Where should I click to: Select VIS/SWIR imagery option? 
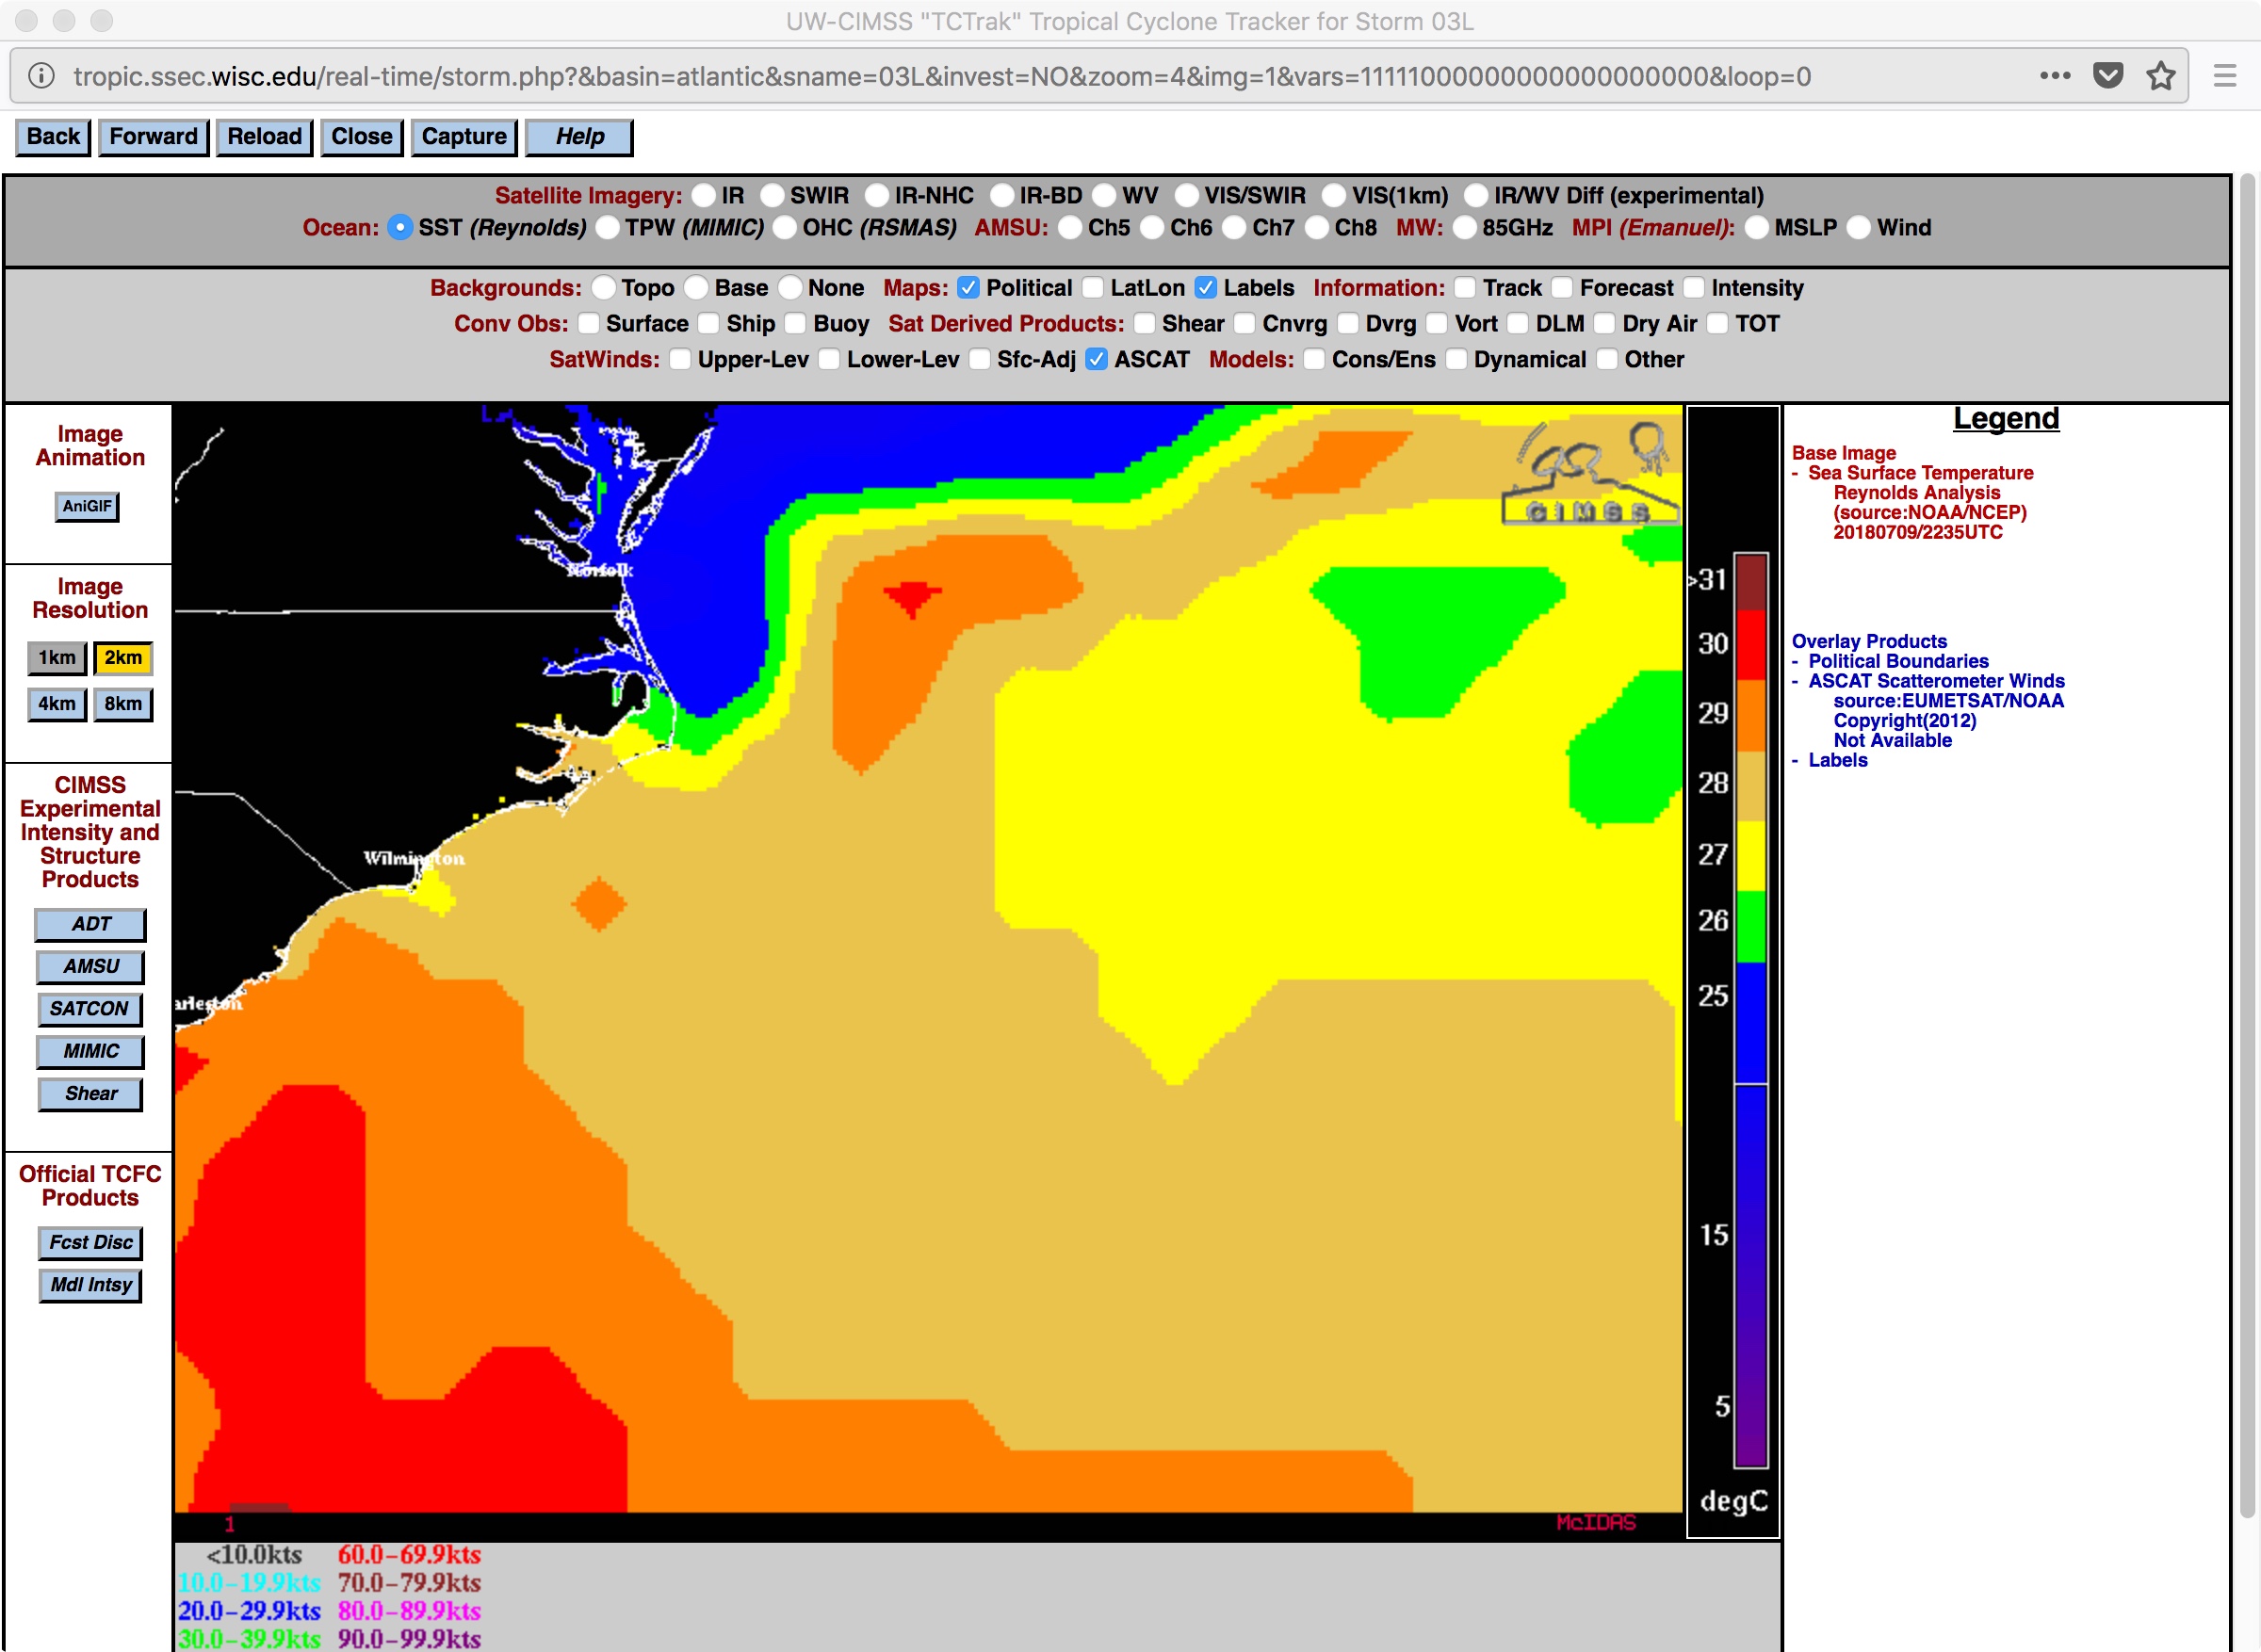[1186, 195]
